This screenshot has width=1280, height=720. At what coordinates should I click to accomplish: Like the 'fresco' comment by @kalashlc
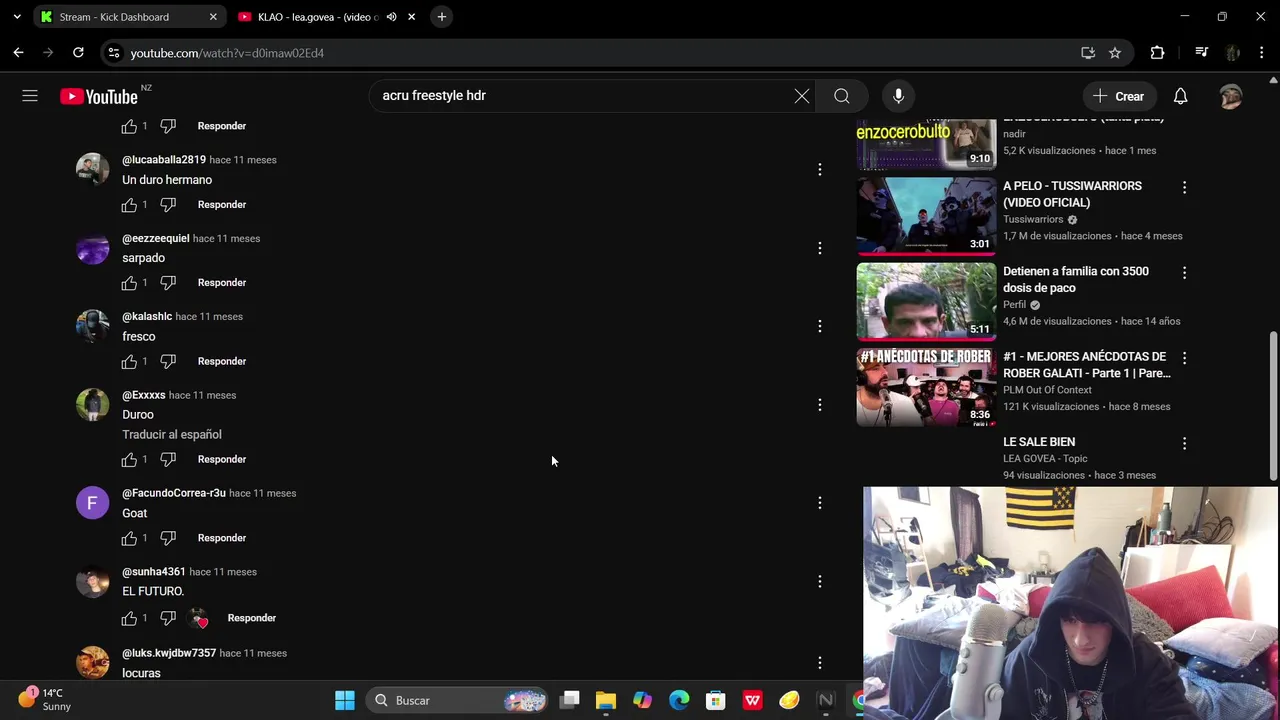(129, 361)
